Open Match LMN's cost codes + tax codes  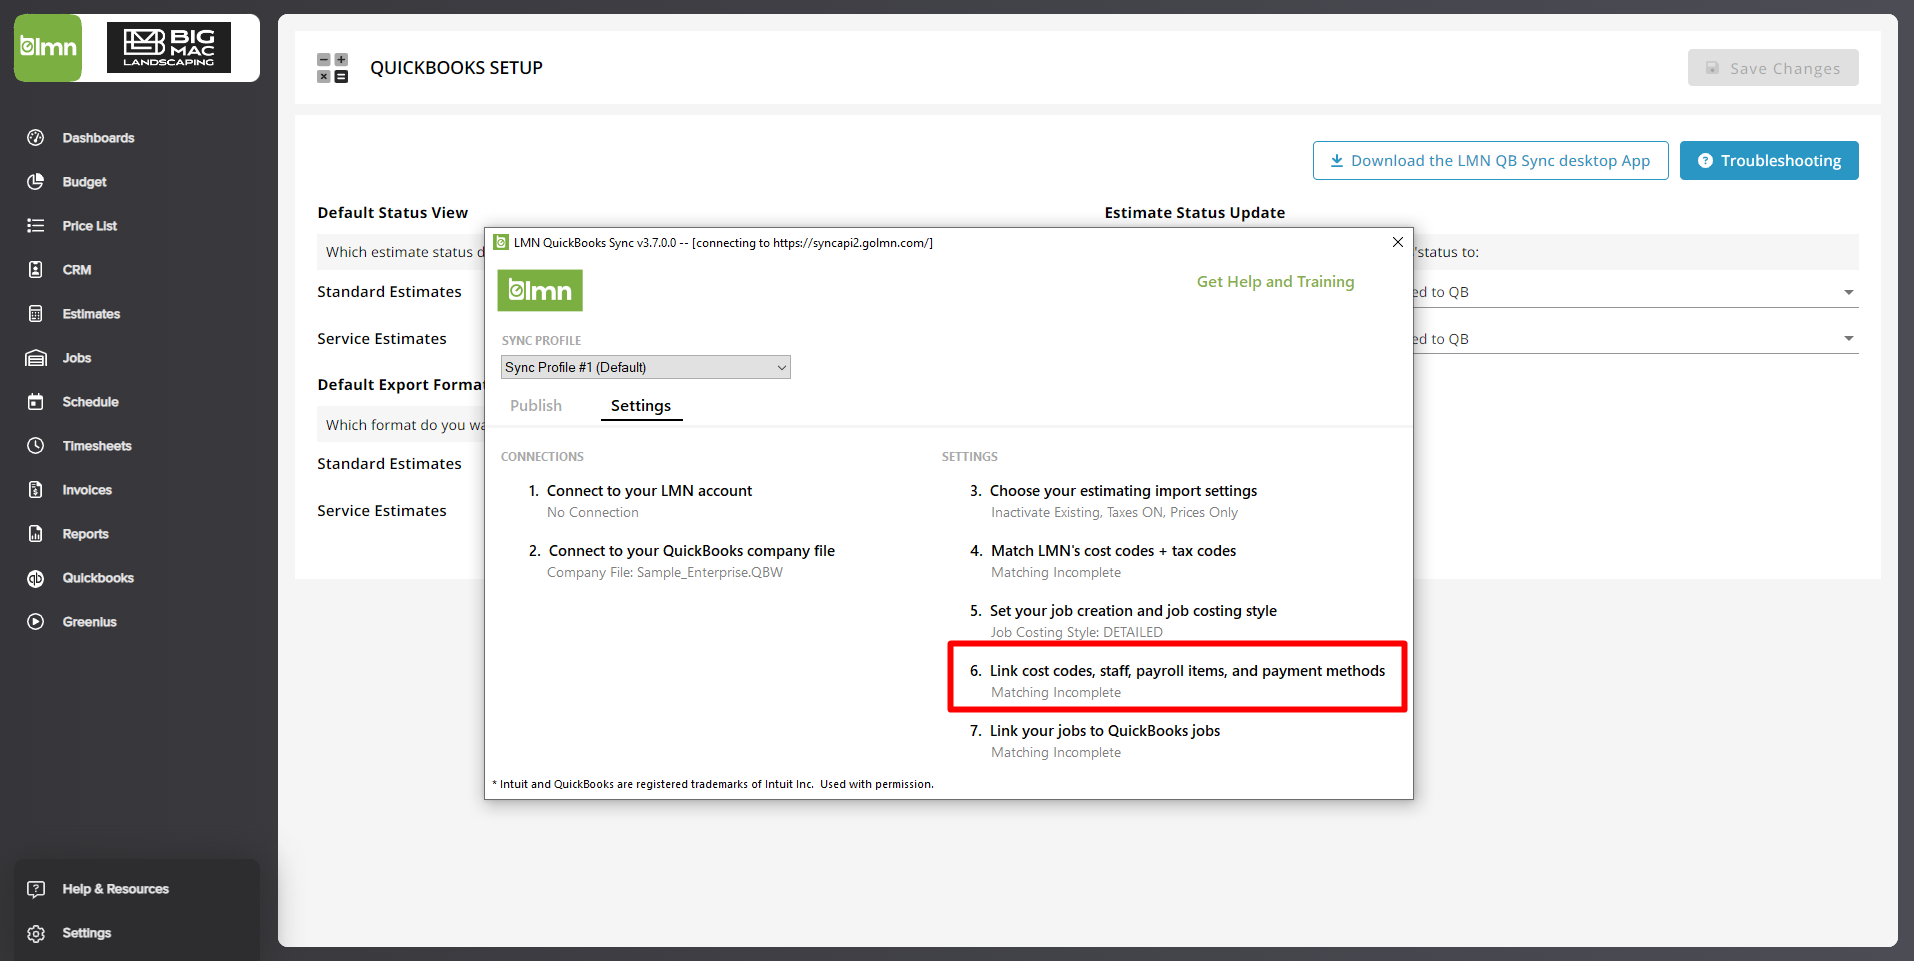[1112, 551]
